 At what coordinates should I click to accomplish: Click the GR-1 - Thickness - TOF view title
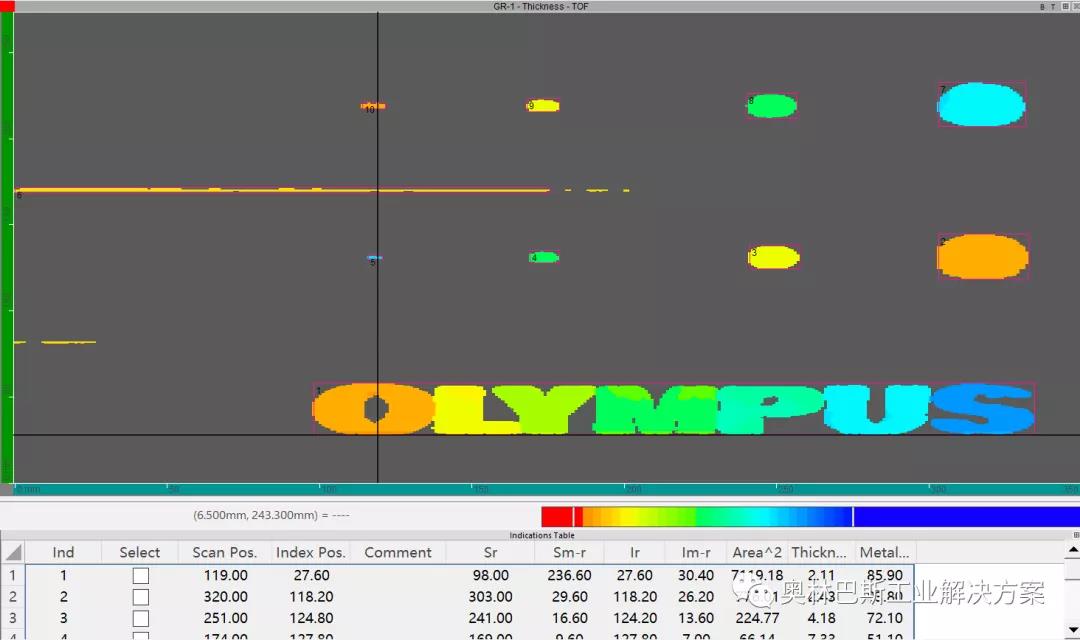(541, 6)
